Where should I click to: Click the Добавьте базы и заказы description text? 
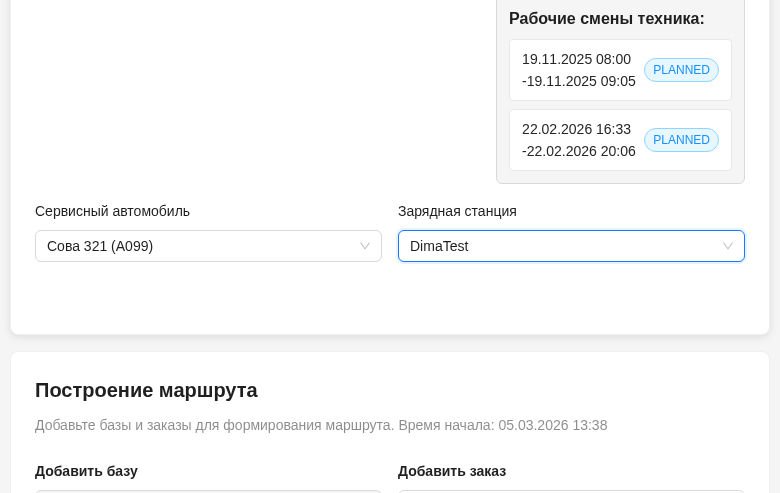pos(214,425)
